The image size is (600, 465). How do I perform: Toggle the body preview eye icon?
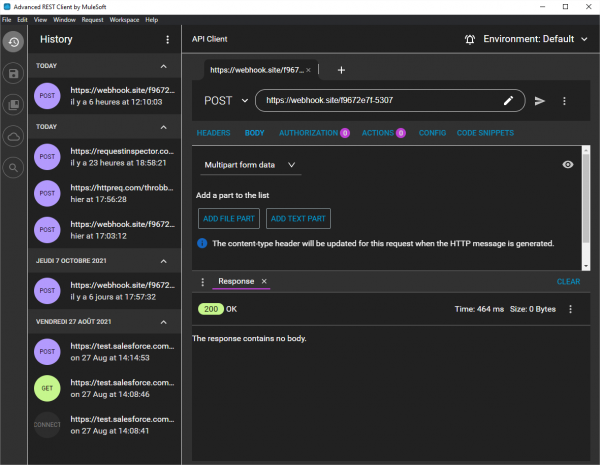568,164
